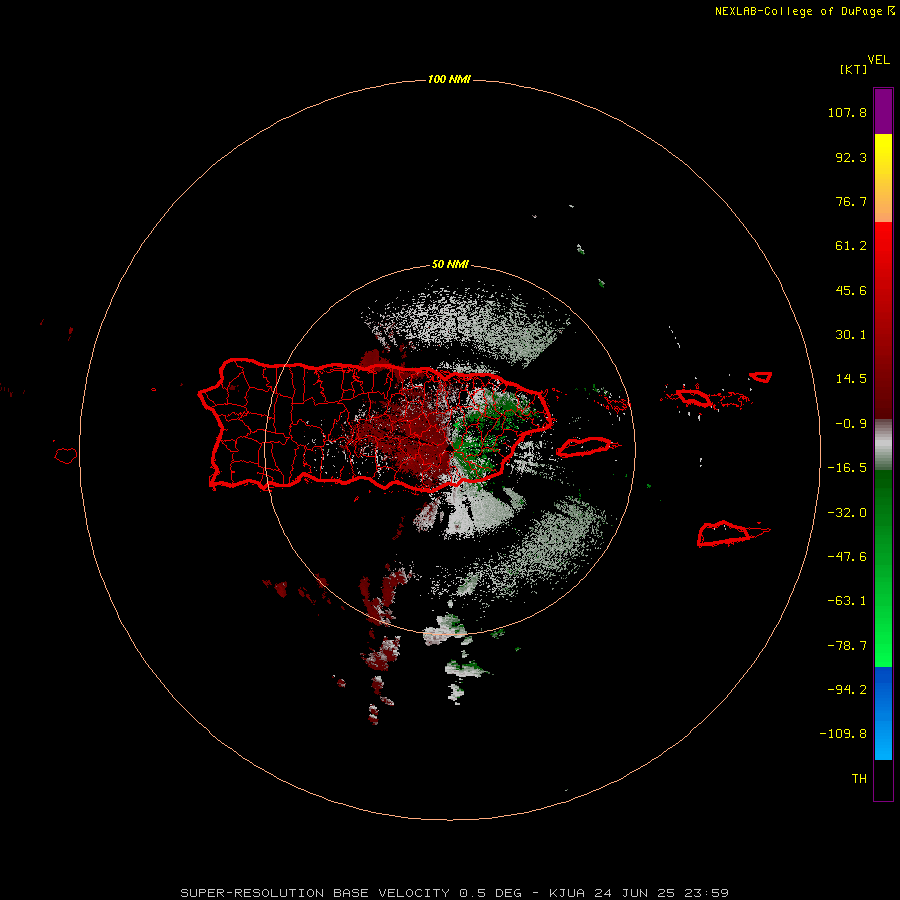Click the -47.6 velocity scale value

(847, 557)
